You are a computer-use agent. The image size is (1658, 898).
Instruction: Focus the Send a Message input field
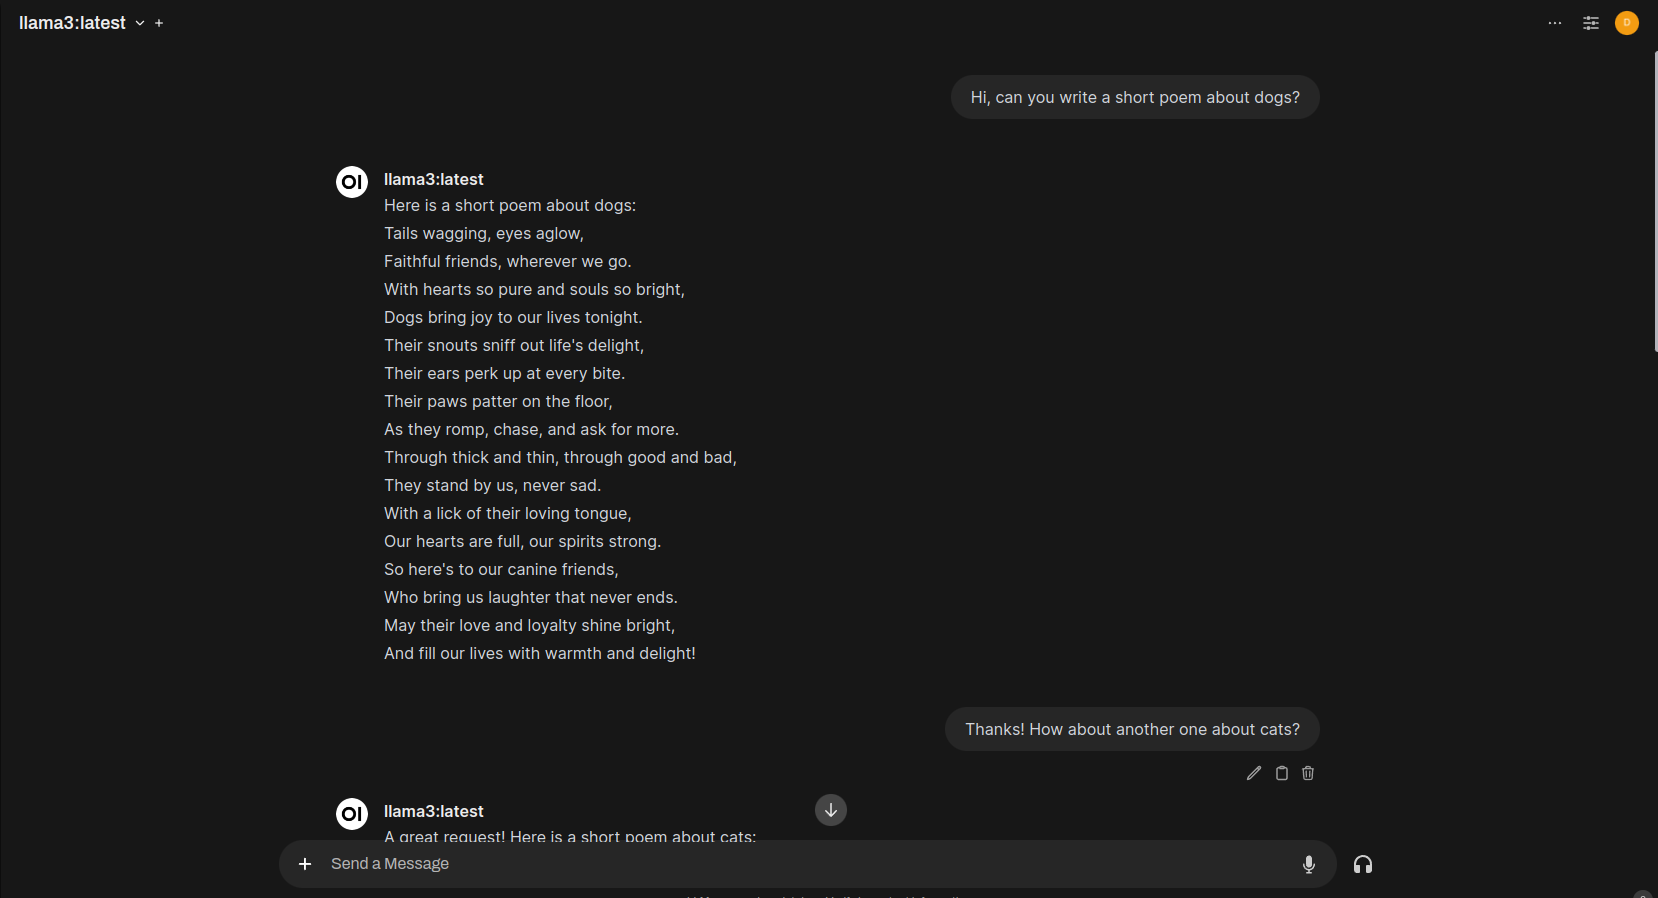(x=808, y=864)
